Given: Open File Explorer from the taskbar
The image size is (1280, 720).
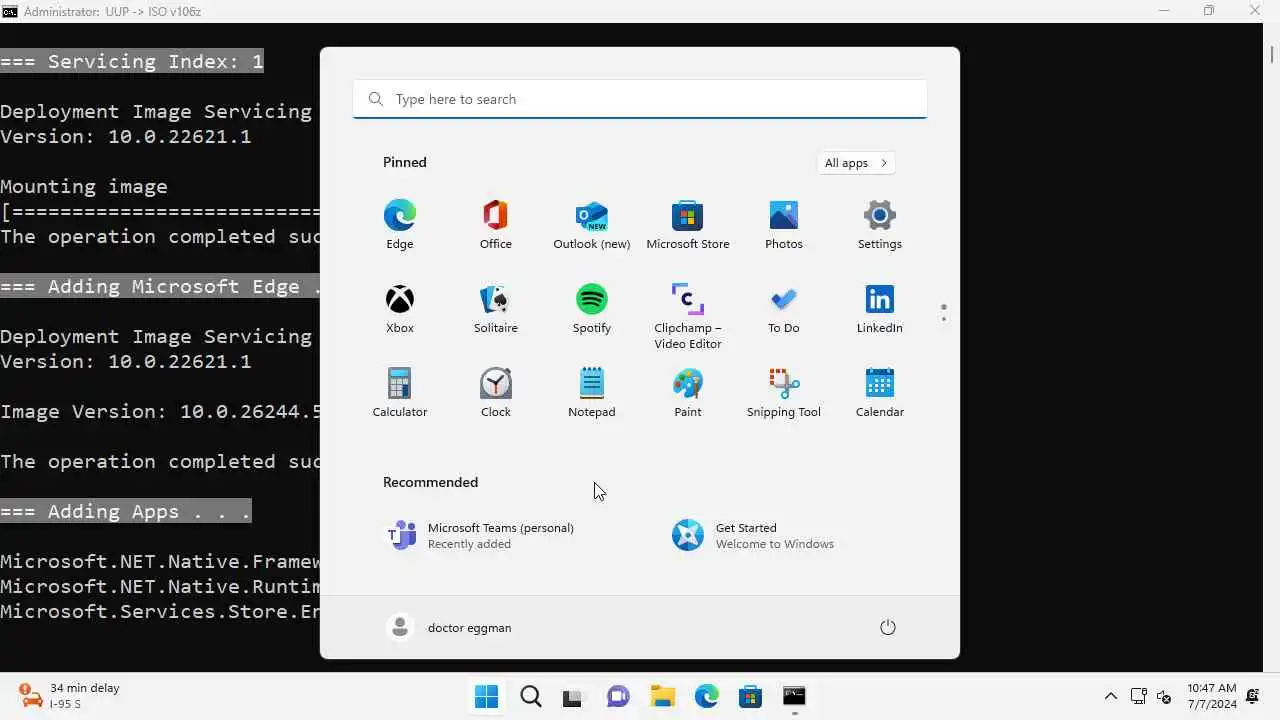Looking at the screenshot, I should [x=662, y=696].
